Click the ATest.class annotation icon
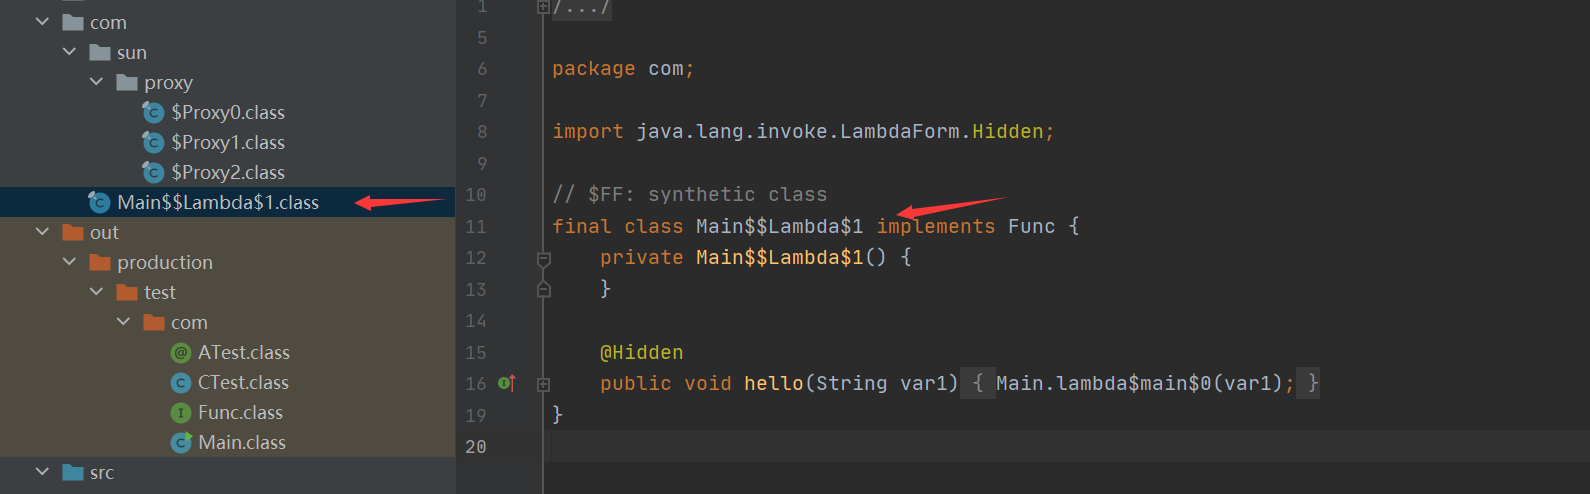The height and width of the screenshot is (494, 1590). (181, 352)
